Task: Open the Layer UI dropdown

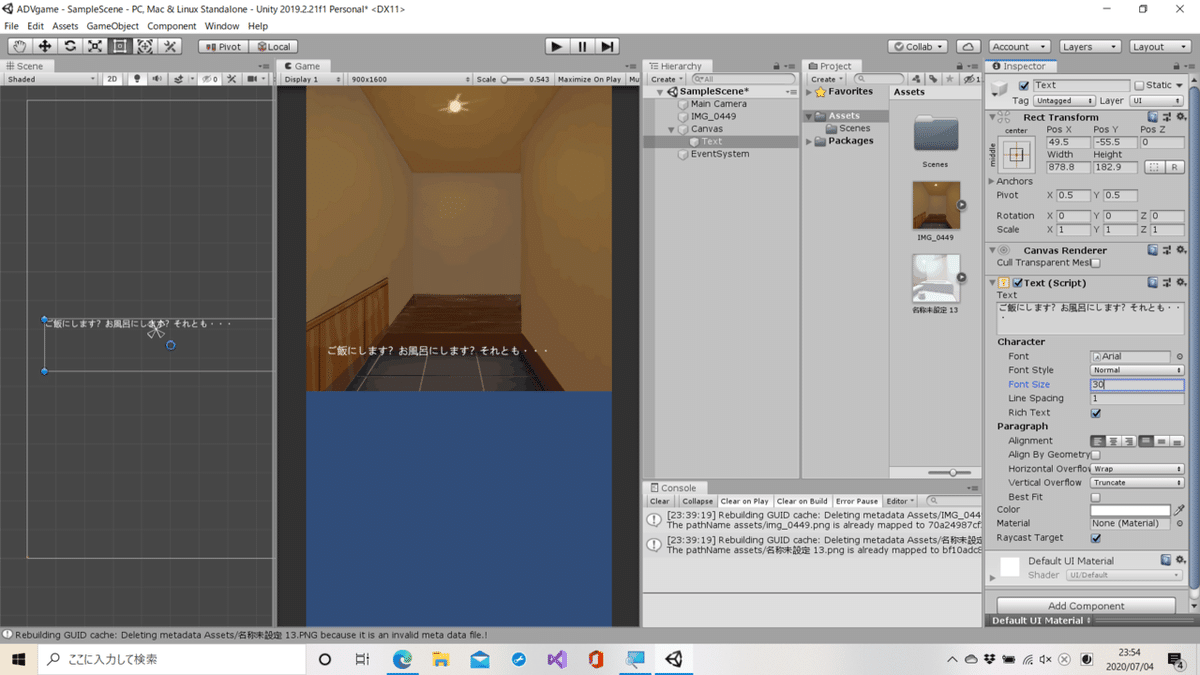Action: pyautogui.click(x=1156, y=101)
